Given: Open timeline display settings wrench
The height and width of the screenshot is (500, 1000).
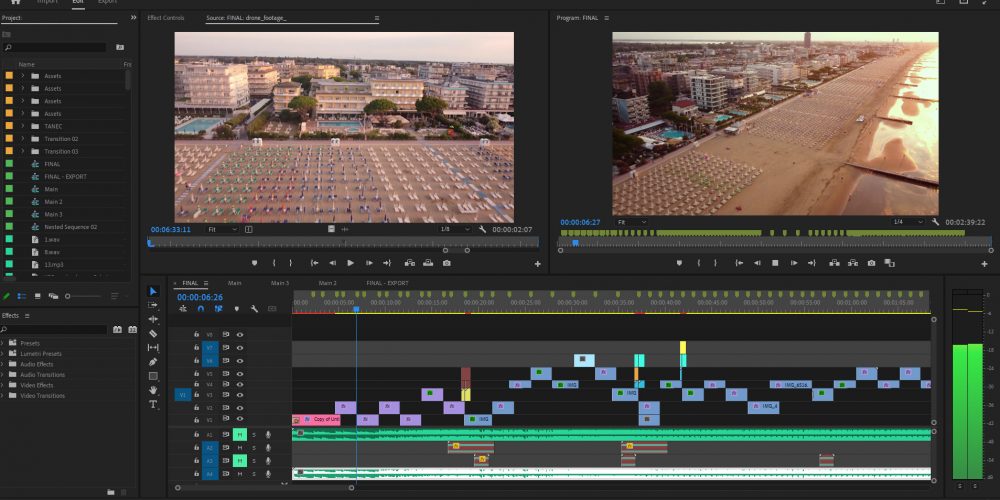Looking at the screenshot, I should click(254, 309).
